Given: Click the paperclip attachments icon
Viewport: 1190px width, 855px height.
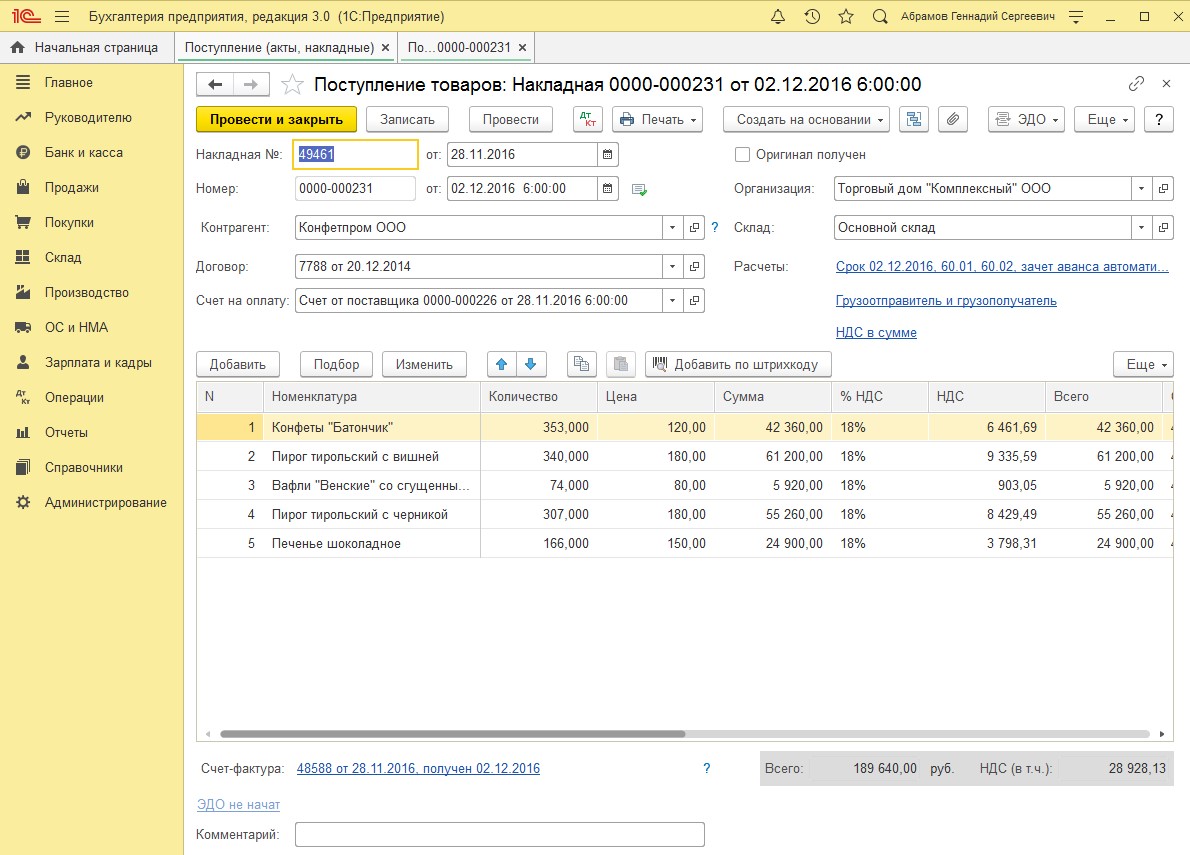Looking at the screenshot, I should [953, 119].
